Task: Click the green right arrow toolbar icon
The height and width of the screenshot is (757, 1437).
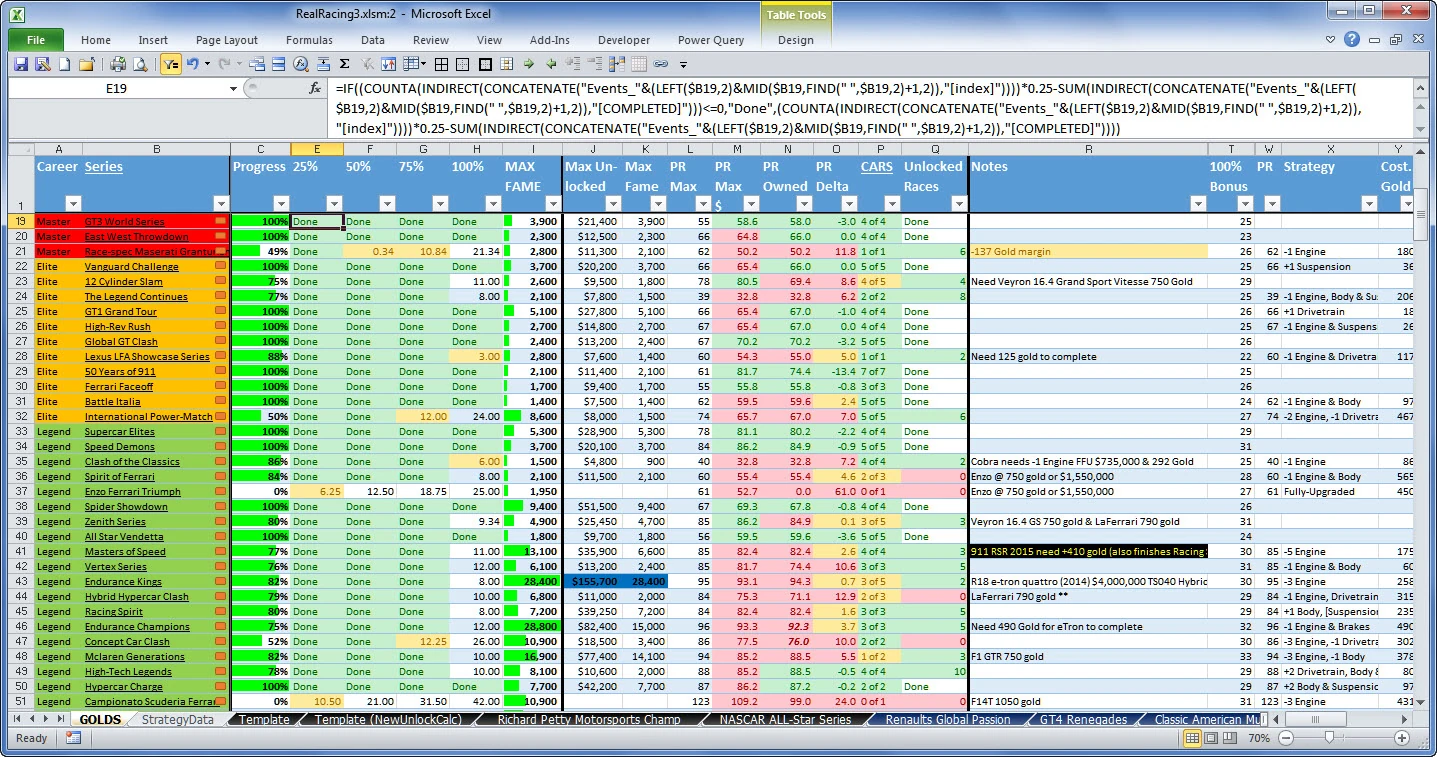Action: pyautogui.click(x=529, y=64)
